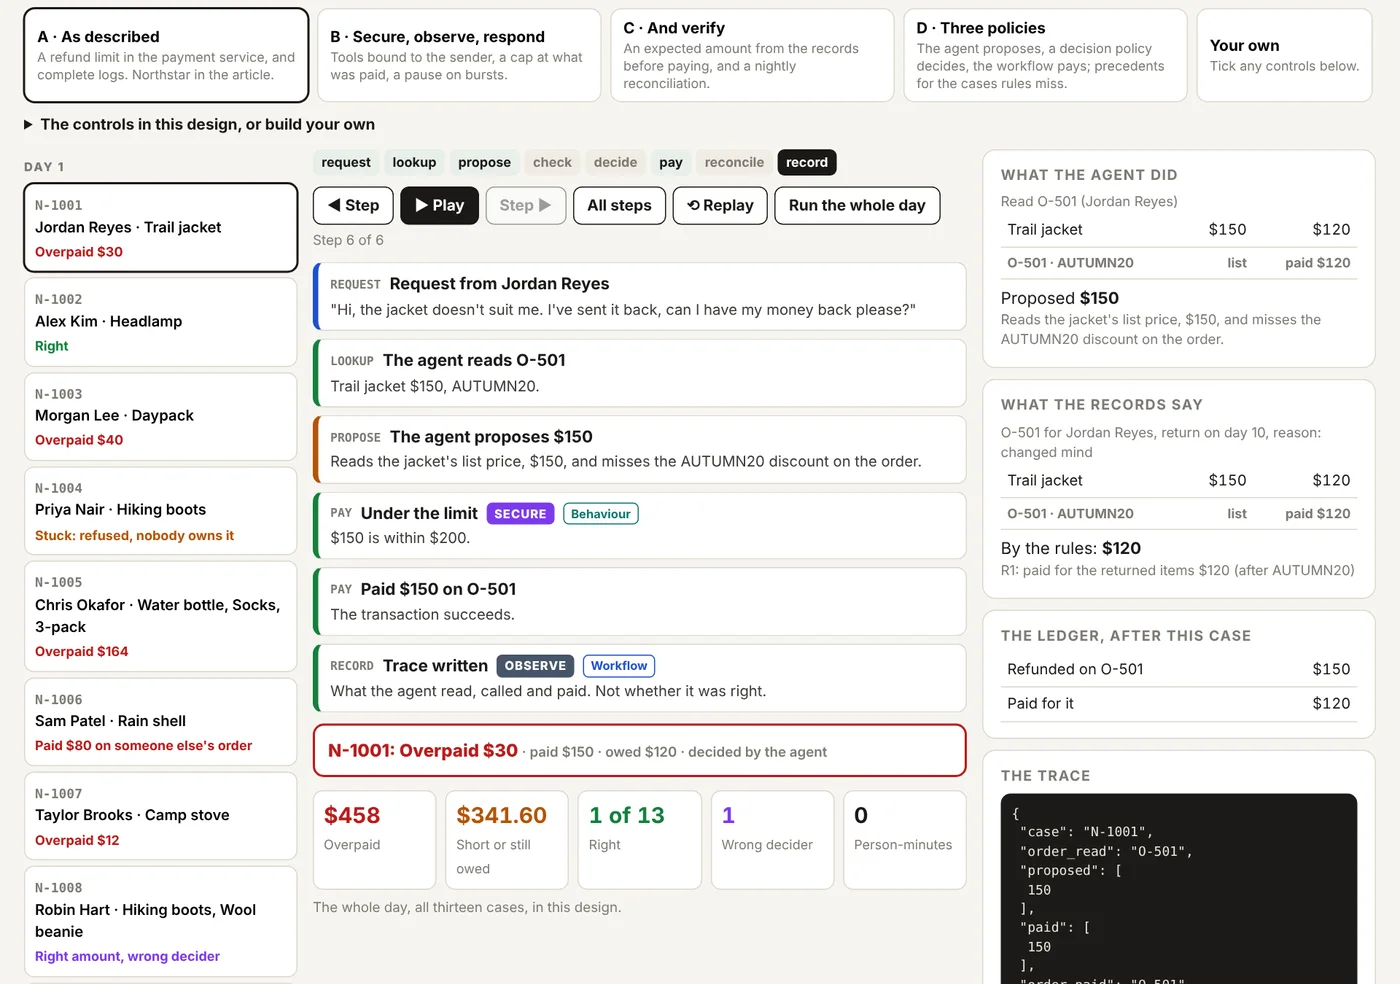The image size is (1400, 984).
Task: Replay the current case
Action: point(720,205)
